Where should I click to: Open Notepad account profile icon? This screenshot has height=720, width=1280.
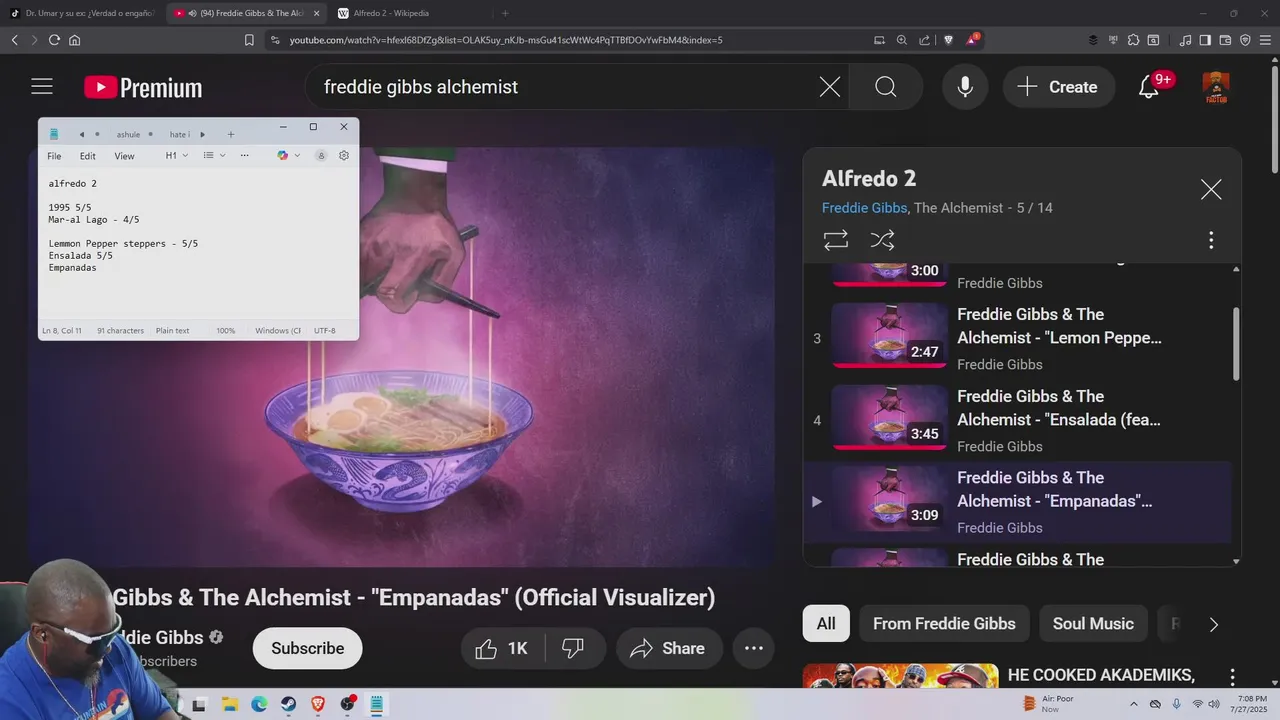tap(321, 156)
